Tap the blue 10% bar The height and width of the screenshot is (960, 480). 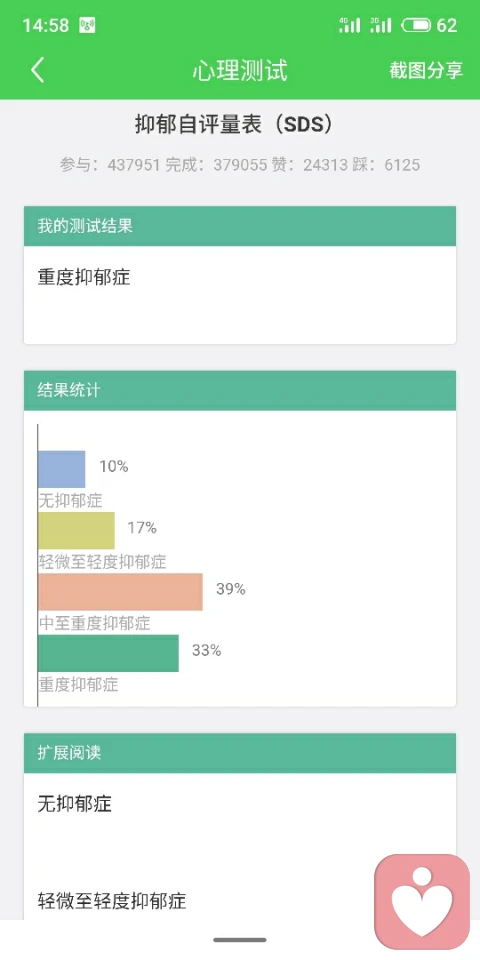click(x=62, y=469)
